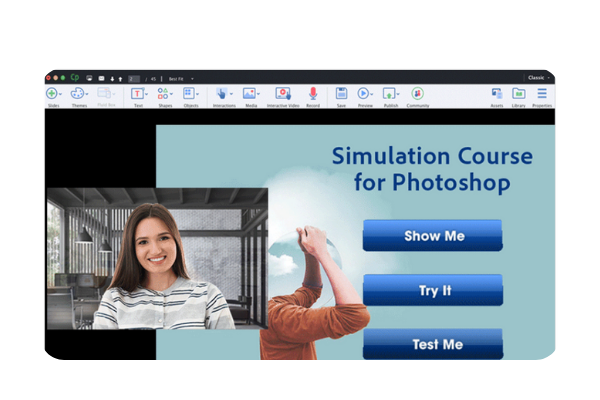The height and width of the screenshot is (400, 600).
Task: Click the slide number input field
Action: click(134, 79)
